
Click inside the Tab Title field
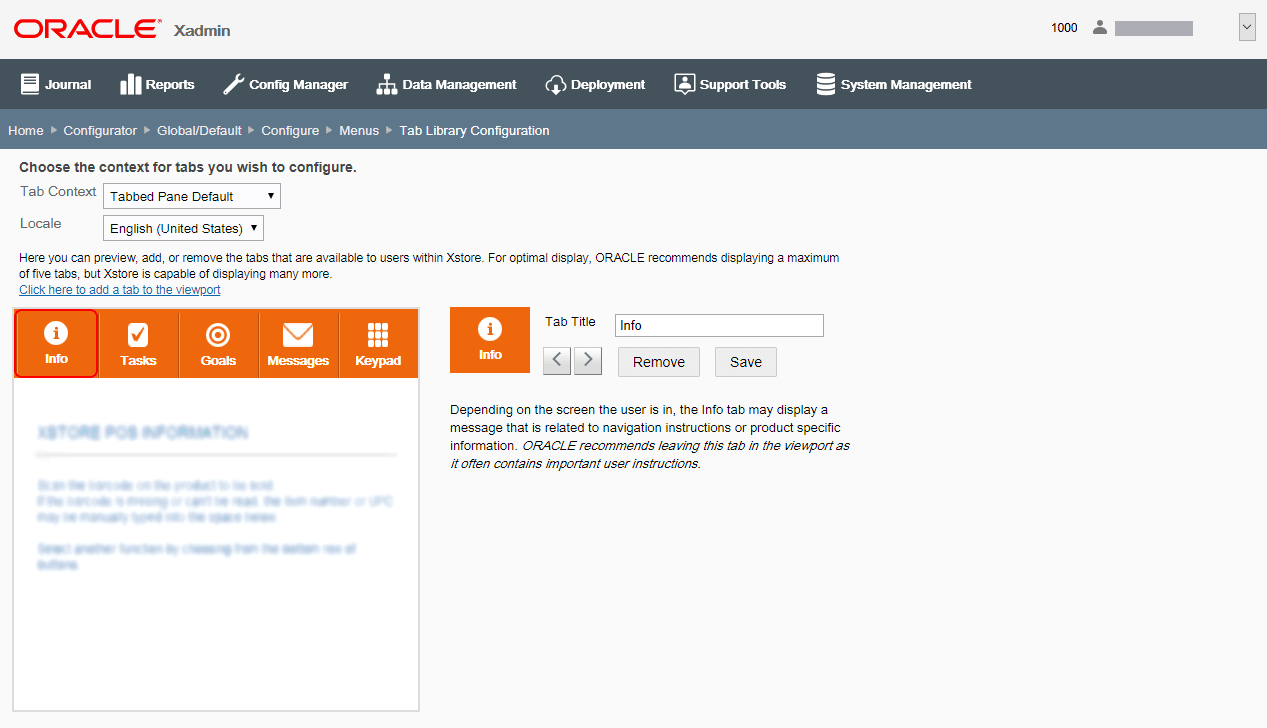coord(718,325)
